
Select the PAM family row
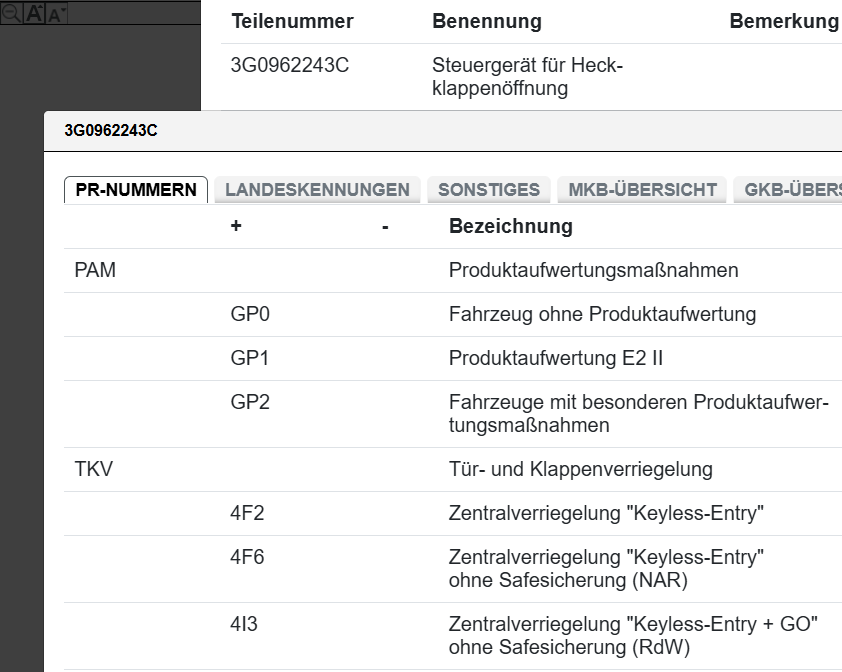point(96,270)
